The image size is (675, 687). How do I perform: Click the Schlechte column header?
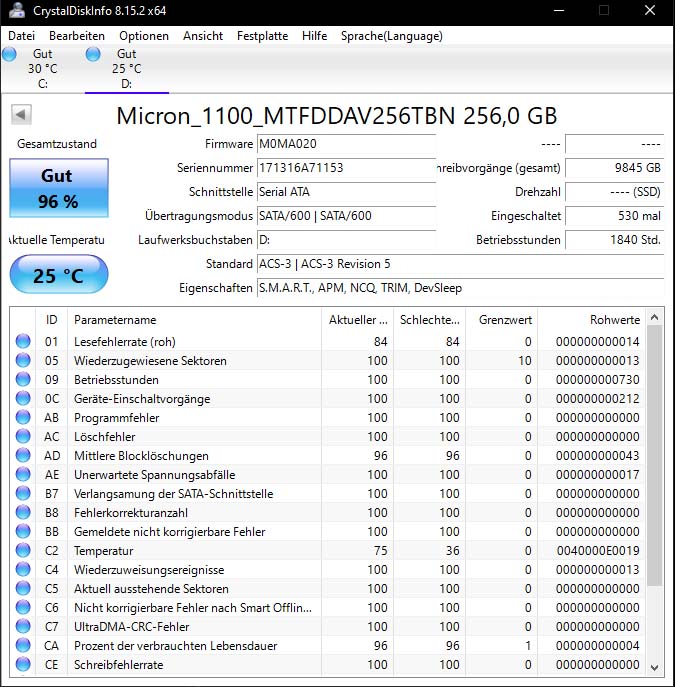pos(430,320)
